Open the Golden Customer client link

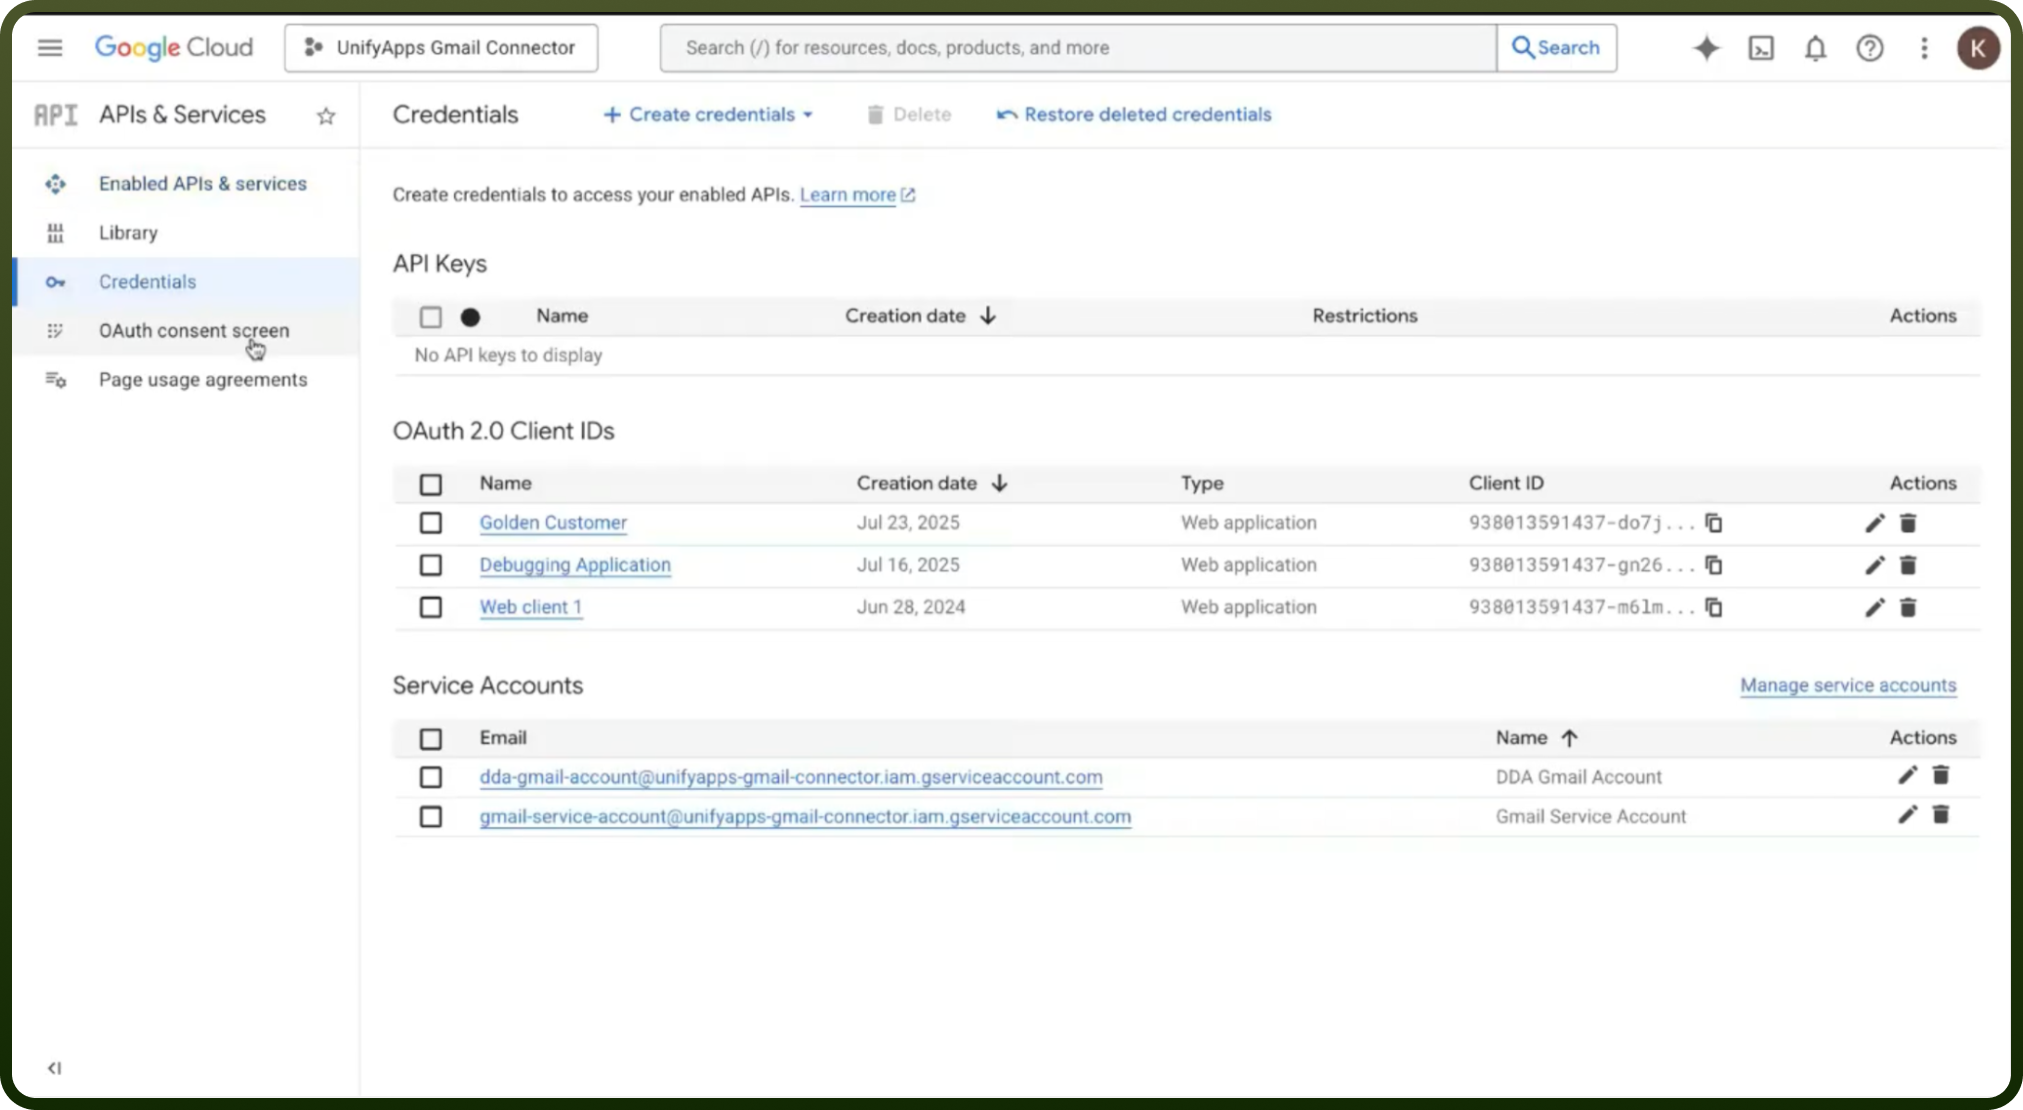point(553,523)
